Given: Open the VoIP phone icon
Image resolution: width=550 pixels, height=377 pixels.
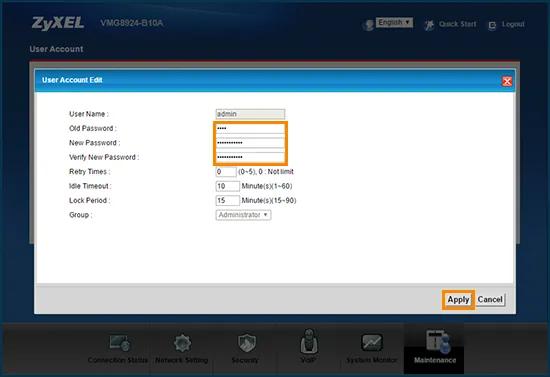Looking at the screenshot, I should pos(309,341).
